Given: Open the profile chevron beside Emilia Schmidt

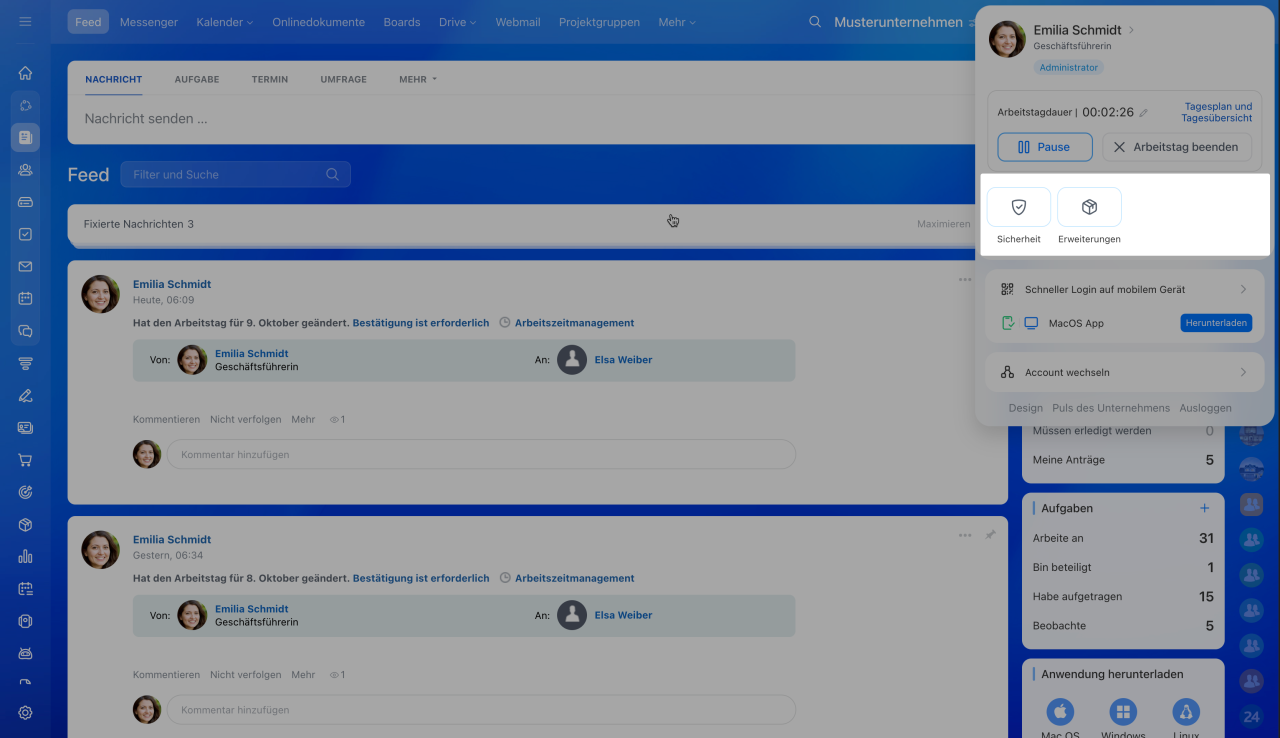Looking at the screenshot, I should pos(1131,30).
